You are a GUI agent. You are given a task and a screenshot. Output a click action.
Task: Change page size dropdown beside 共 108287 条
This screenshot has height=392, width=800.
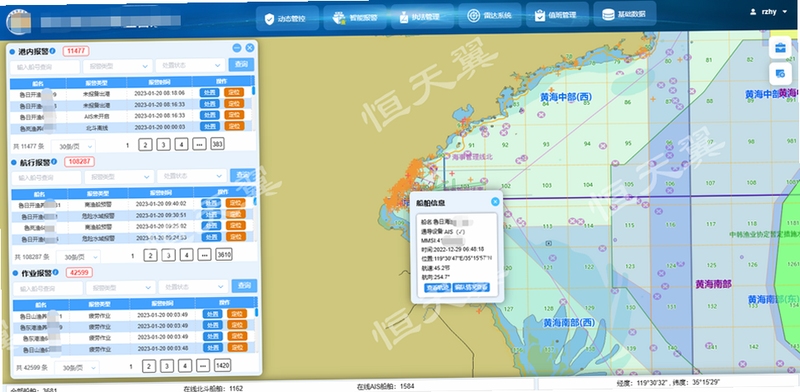[78, 257]
